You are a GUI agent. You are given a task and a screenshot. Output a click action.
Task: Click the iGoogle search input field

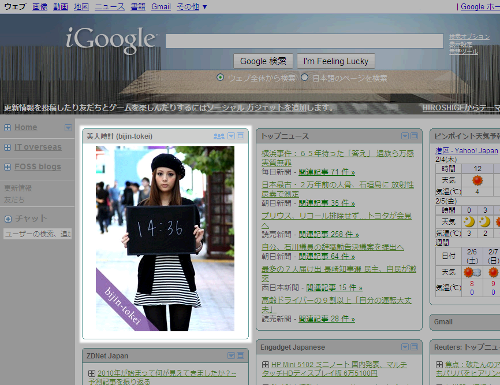[x=304, y=41]
